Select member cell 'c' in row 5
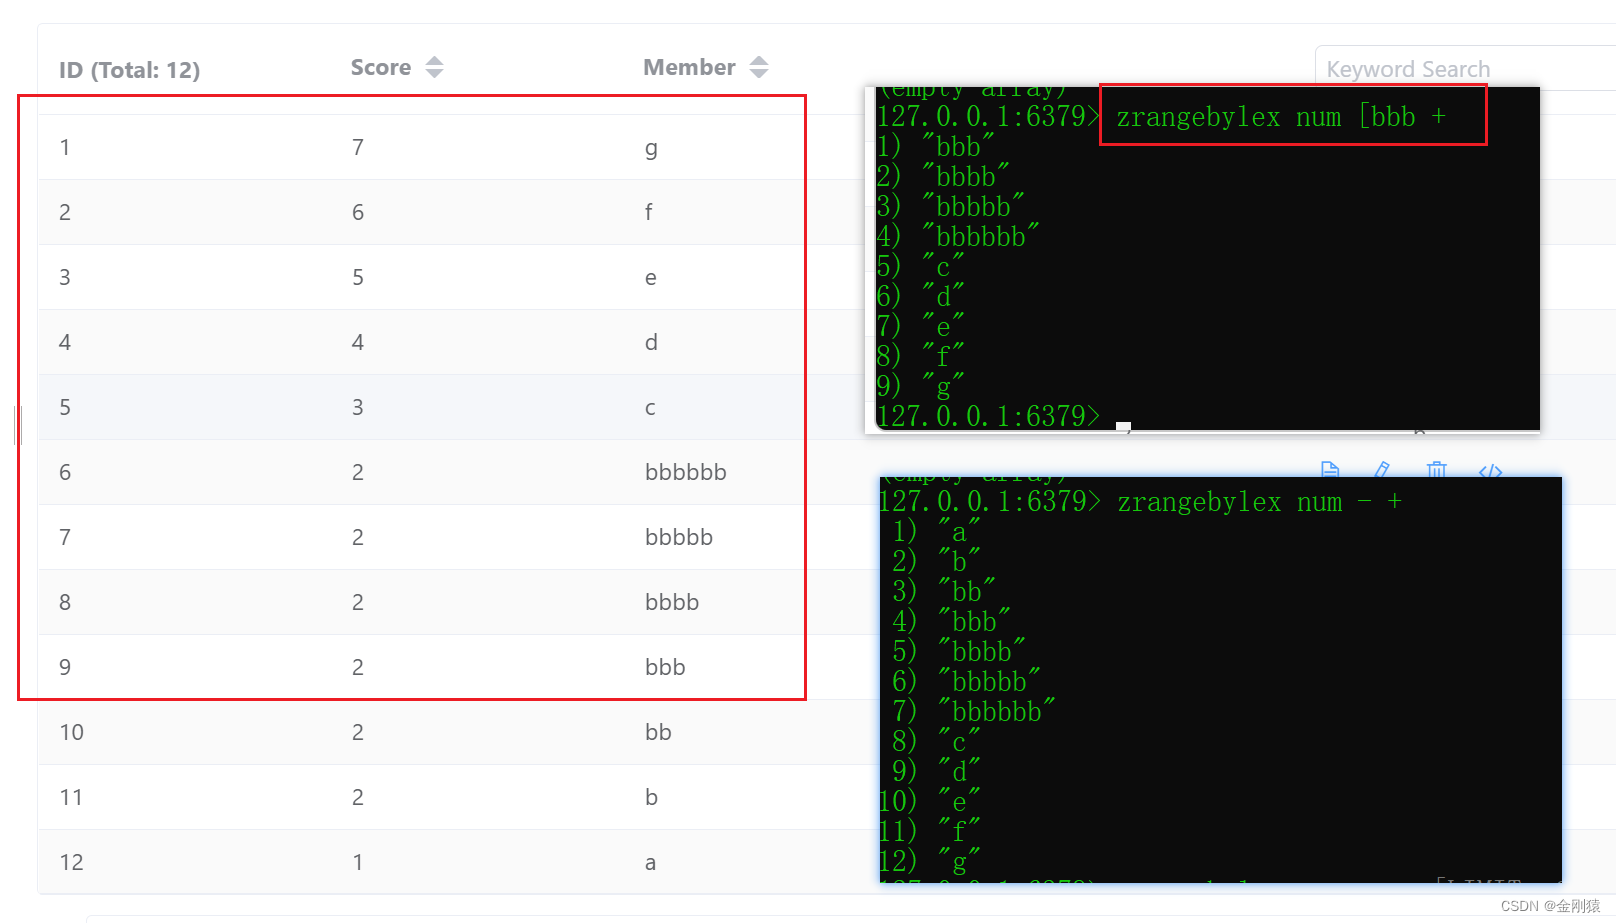Image resolution: width=1616 pixels, height=923 pixels. pyautogui.click(x=650, y=408)
